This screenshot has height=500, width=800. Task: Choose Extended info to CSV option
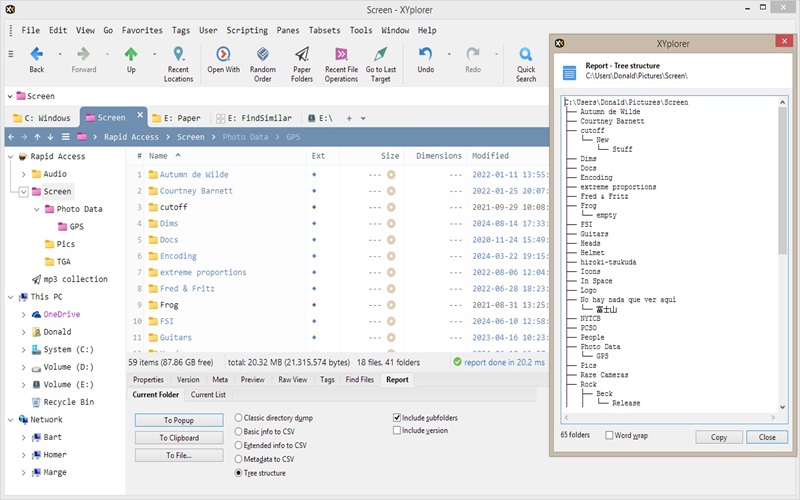[x=238, y=445]
